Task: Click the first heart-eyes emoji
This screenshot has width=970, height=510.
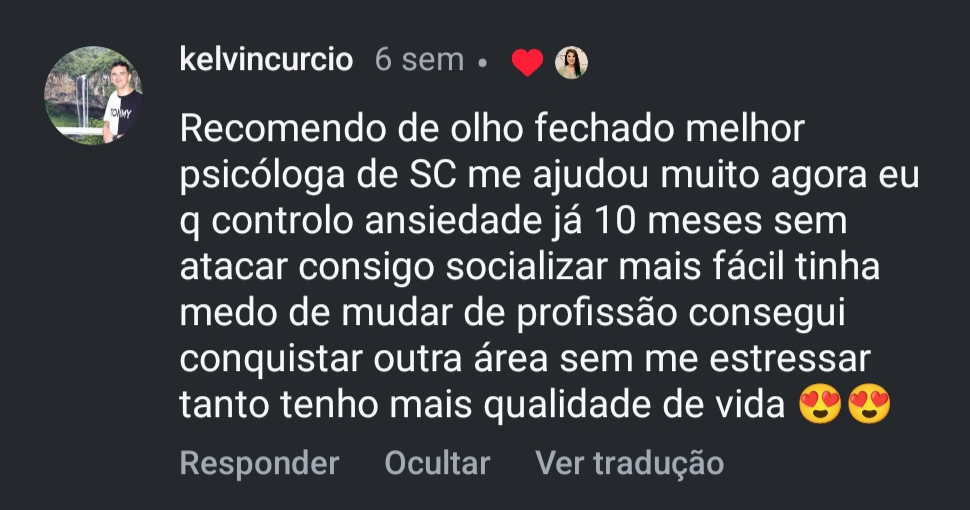Action: (x=821, y=405)
